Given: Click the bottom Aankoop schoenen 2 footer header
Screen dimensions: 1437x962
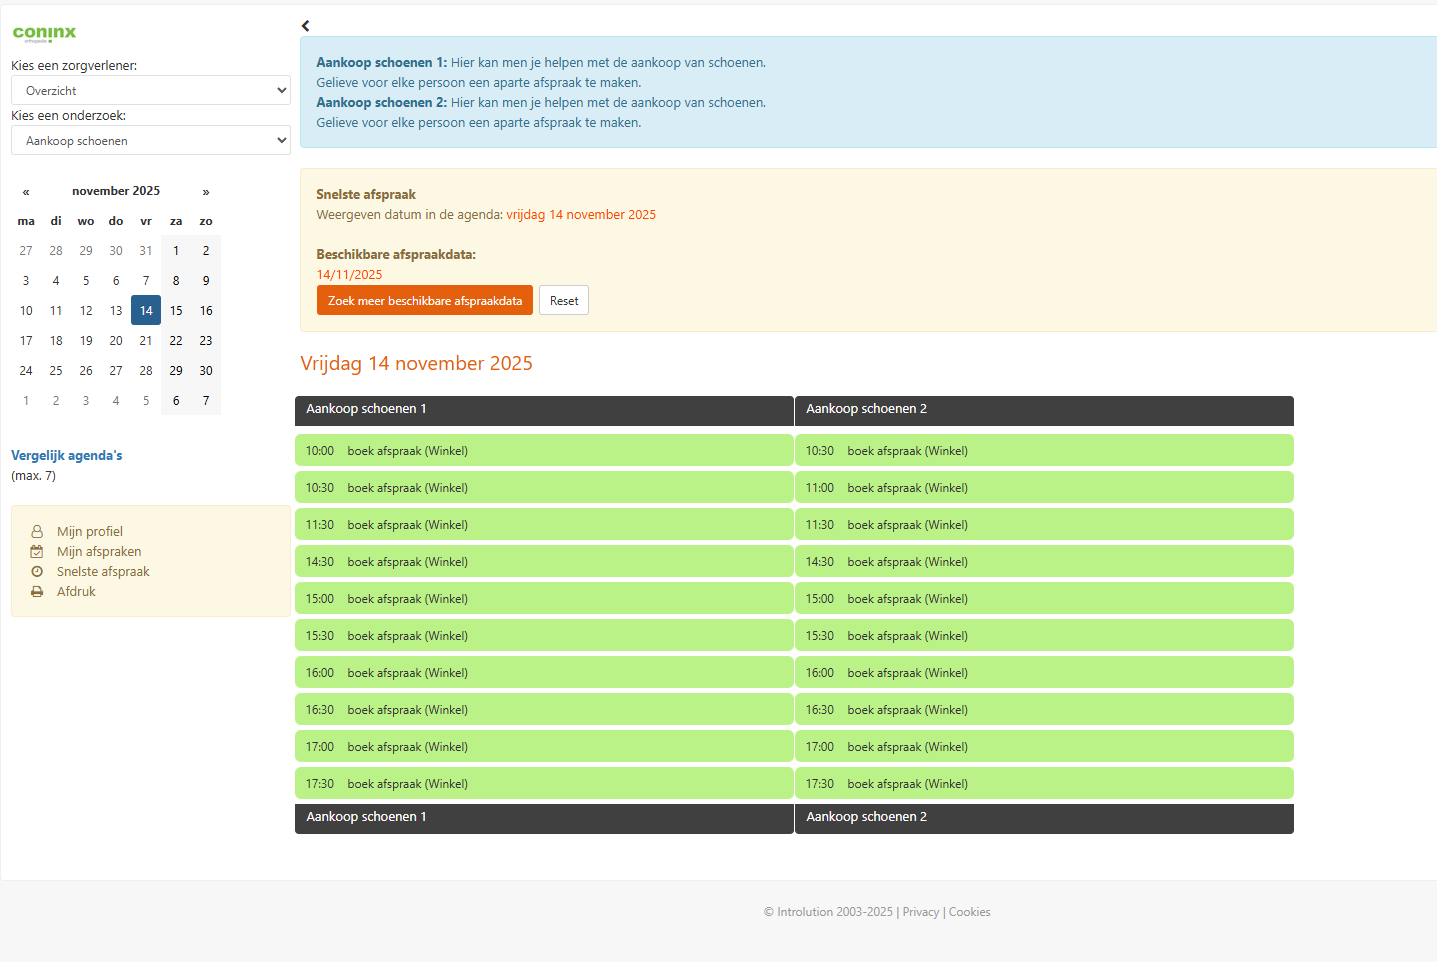Looking at the screenshot, I should click(1044, 818).
